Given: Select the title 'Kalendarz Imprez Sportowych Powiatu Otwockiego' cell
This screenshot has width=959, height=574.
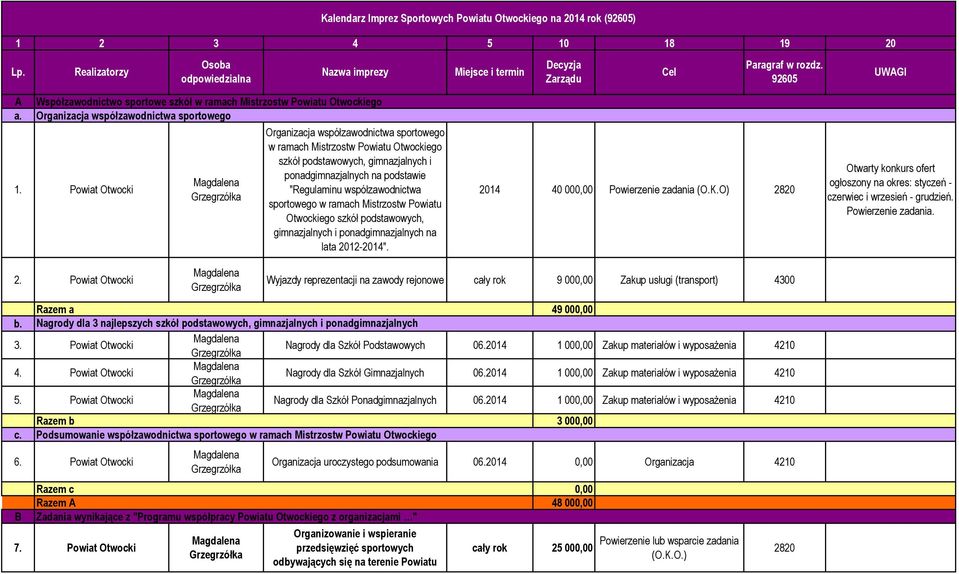Looking at the screenshot, I should tap(478, 18).
